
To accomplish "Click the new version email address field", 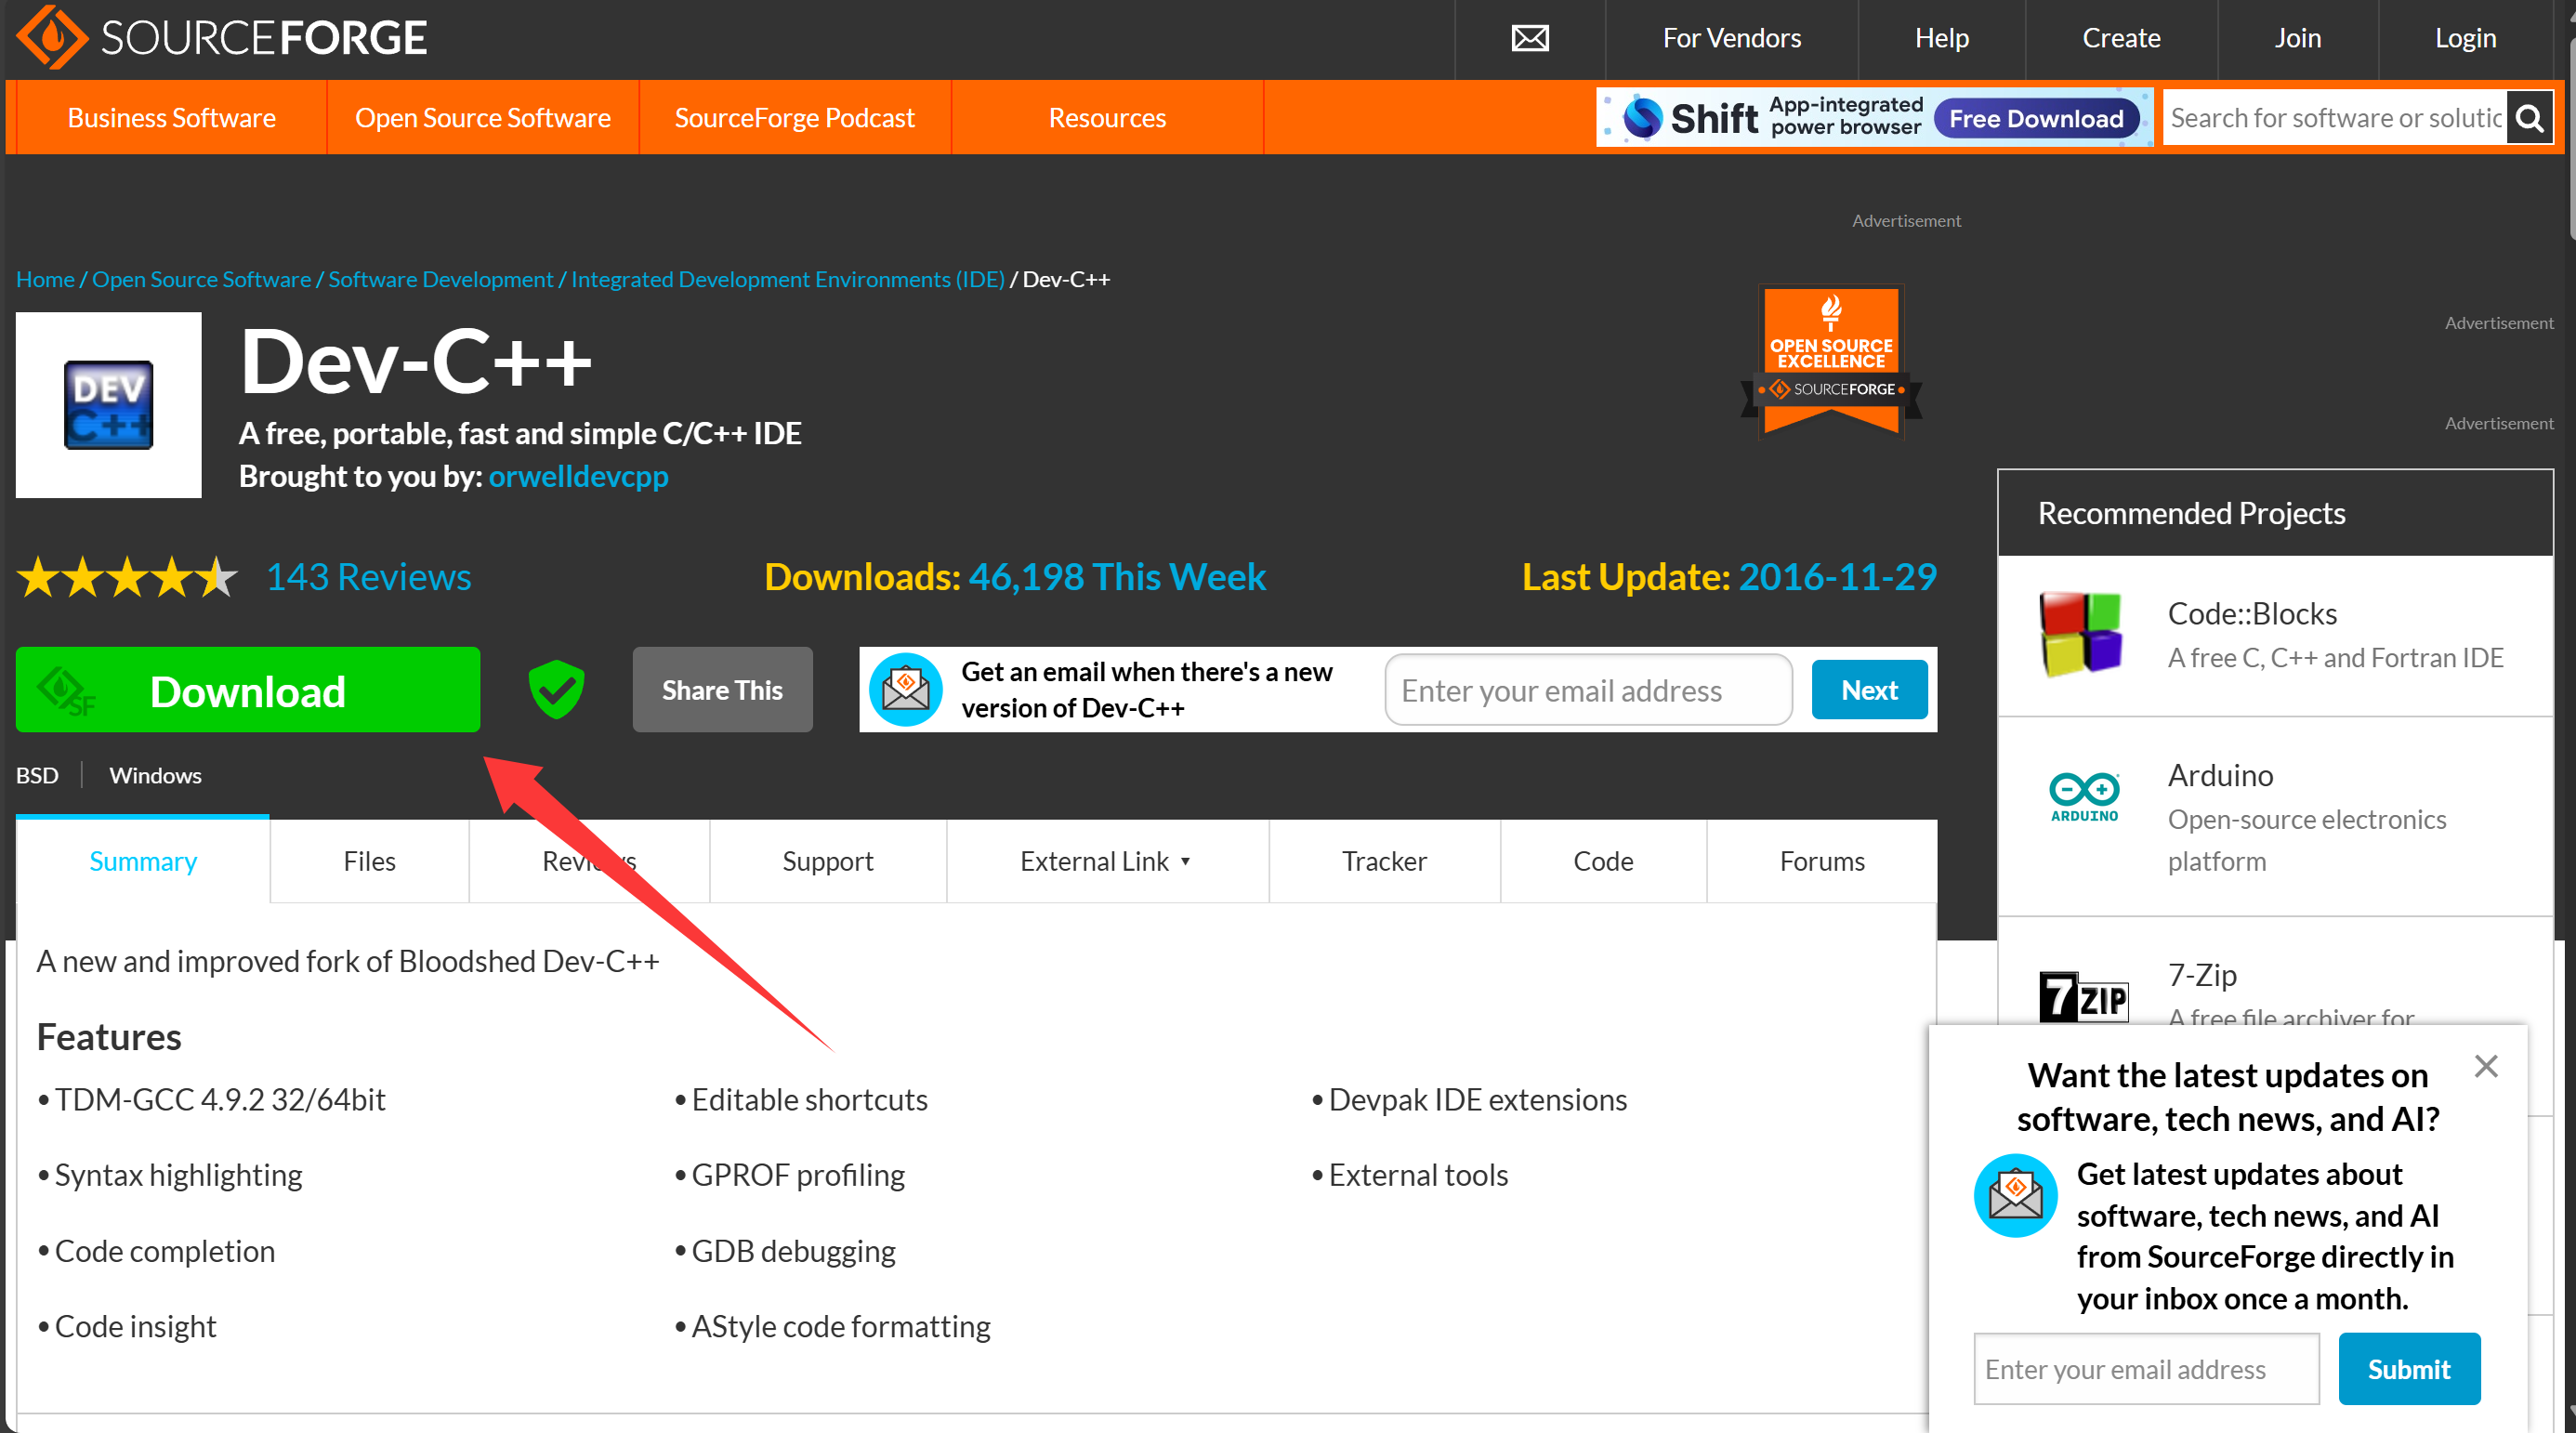I will [x=1587, y=690].
